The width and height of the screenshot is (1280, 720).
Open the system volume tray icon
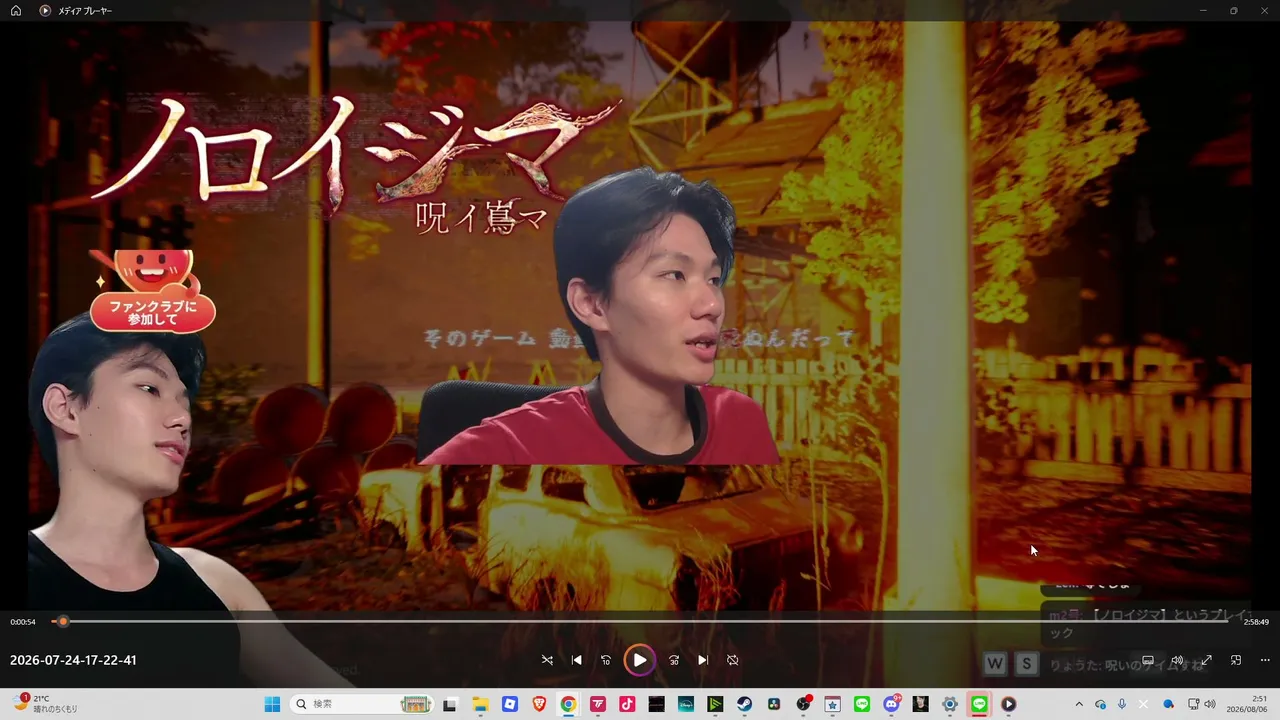click(x=1210, y=704)
